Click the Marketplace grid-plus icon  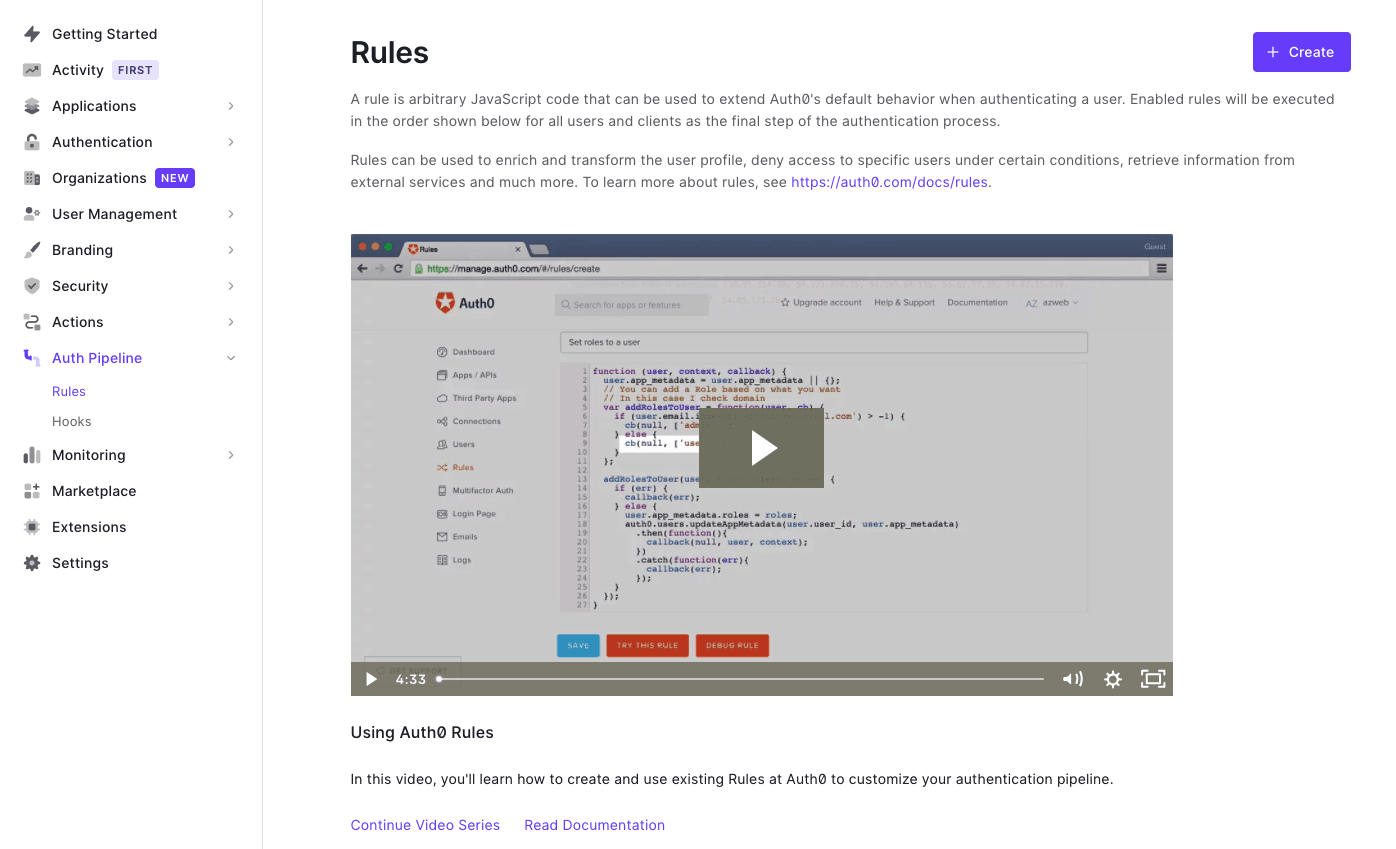point(32,491)
